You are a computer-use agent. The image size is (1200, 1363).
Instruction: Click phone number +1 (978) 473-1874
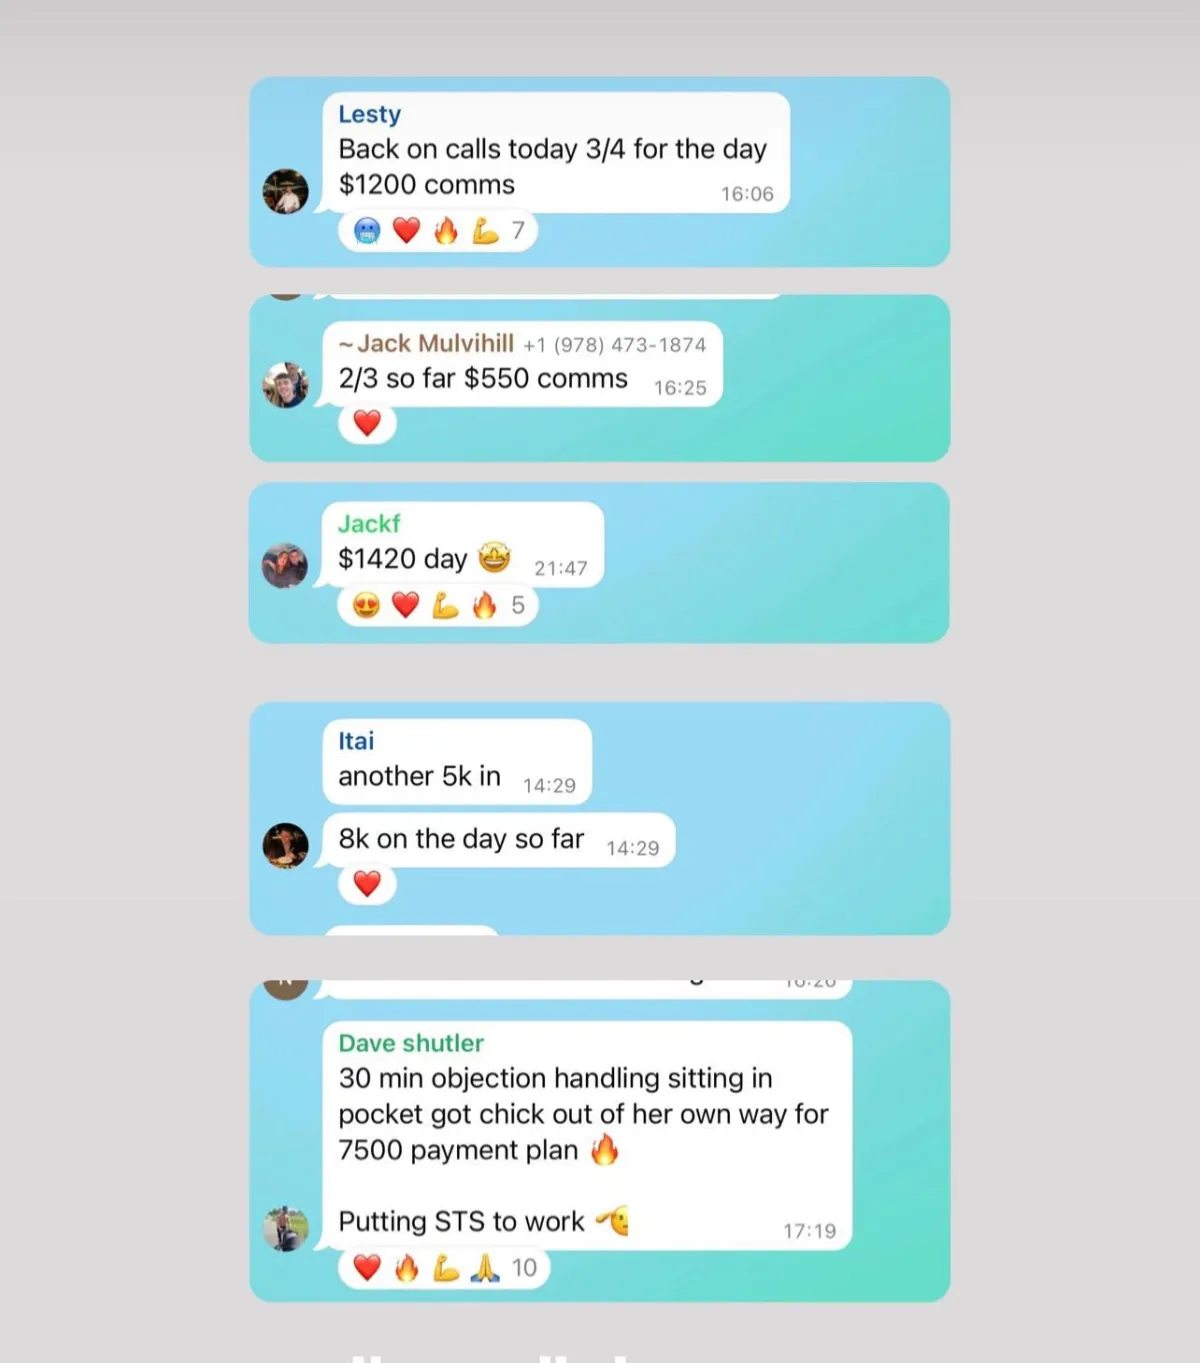click(614, 345)
